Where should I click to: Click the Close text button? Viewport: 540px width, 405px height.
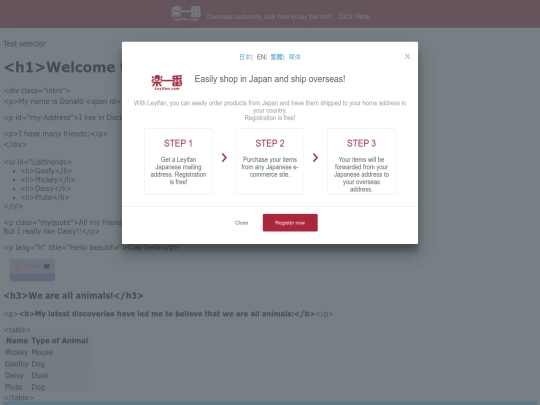[x=241, y=223]
